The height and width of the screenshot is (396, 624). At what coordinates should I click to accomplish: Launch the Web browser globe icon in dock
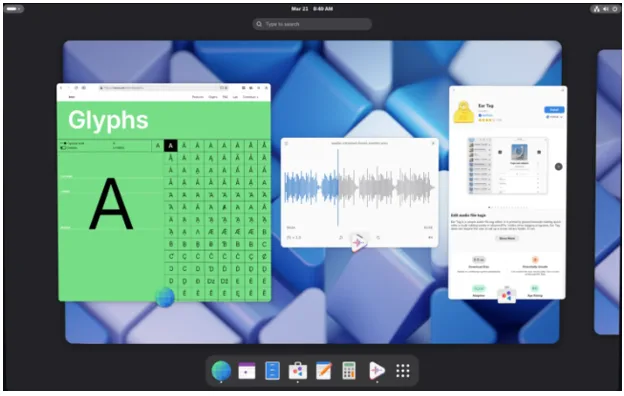coord(221,371)
